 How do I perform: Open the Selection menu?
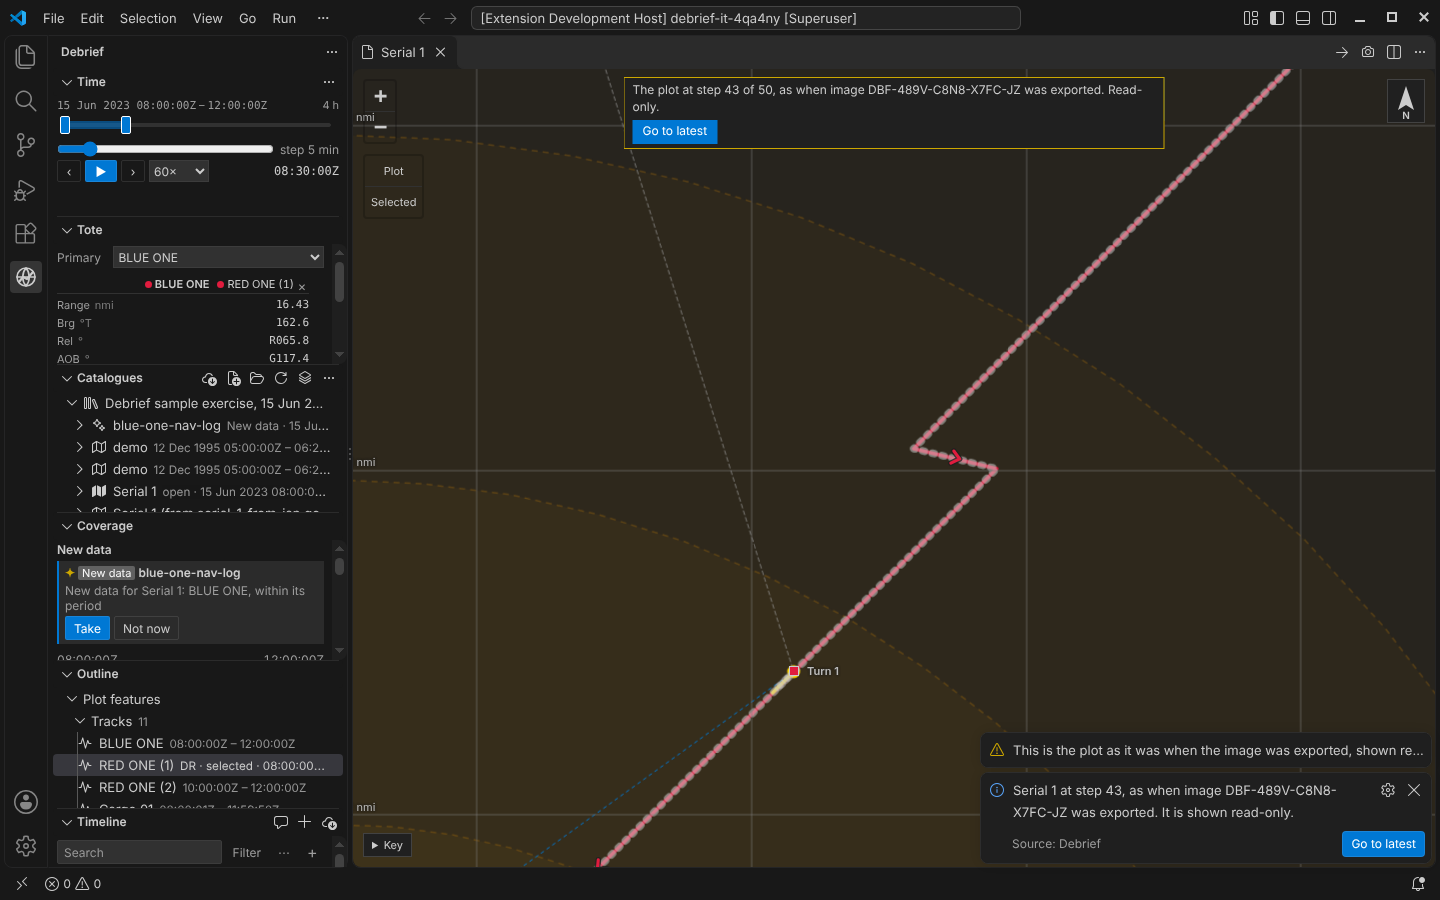(x=148, y=18)
